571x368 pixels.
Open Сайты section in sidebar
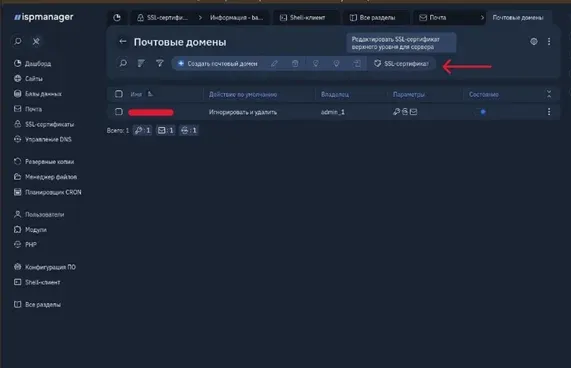pos(28,79)
